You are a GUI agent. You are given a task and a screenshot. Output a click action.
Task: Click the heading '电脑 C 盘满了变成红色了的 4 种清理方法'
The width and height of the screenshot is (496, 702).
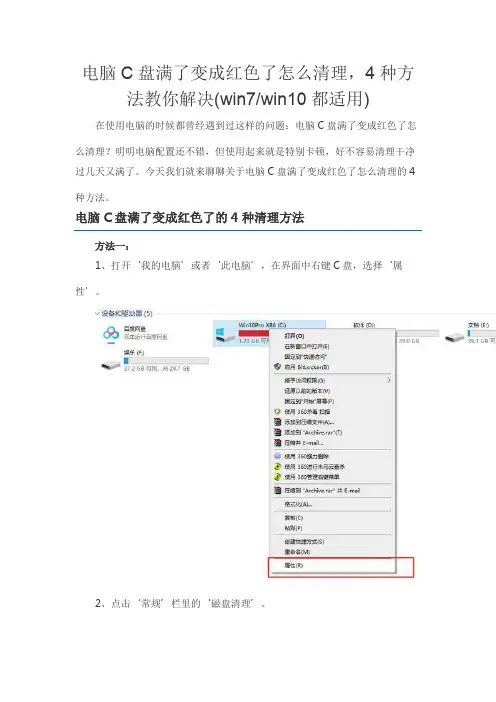(190, 218)
